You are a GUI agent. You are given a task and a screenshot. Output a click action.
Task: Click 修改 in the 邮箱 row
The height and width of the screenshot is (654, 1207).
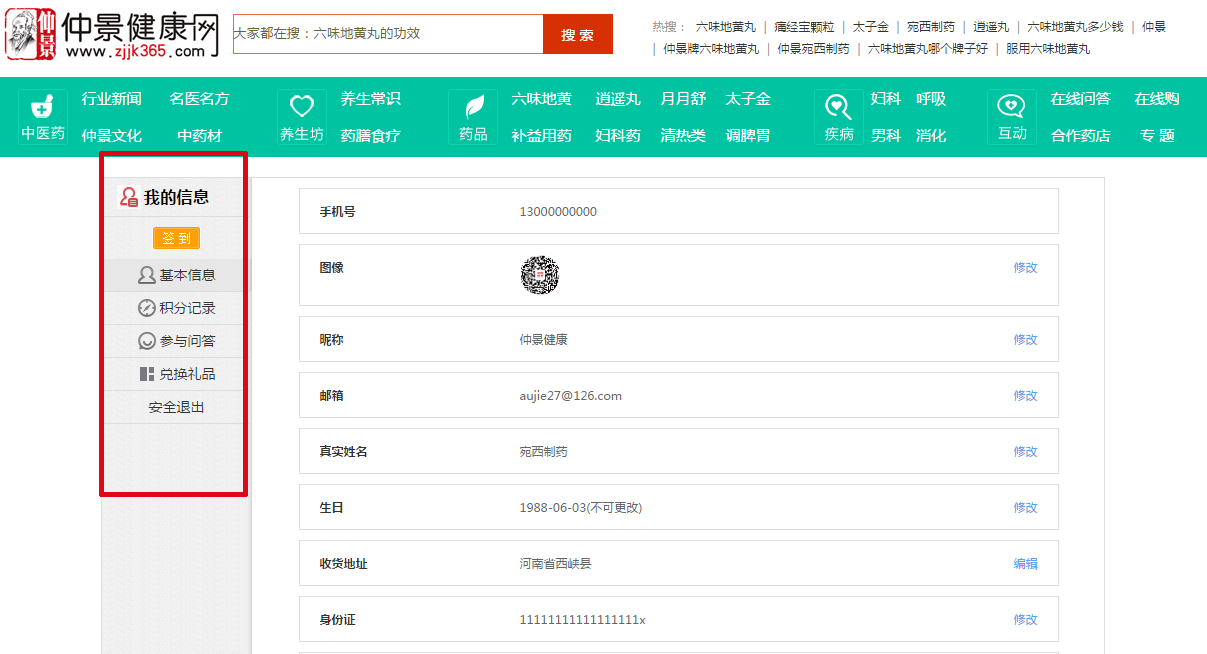1026,396
